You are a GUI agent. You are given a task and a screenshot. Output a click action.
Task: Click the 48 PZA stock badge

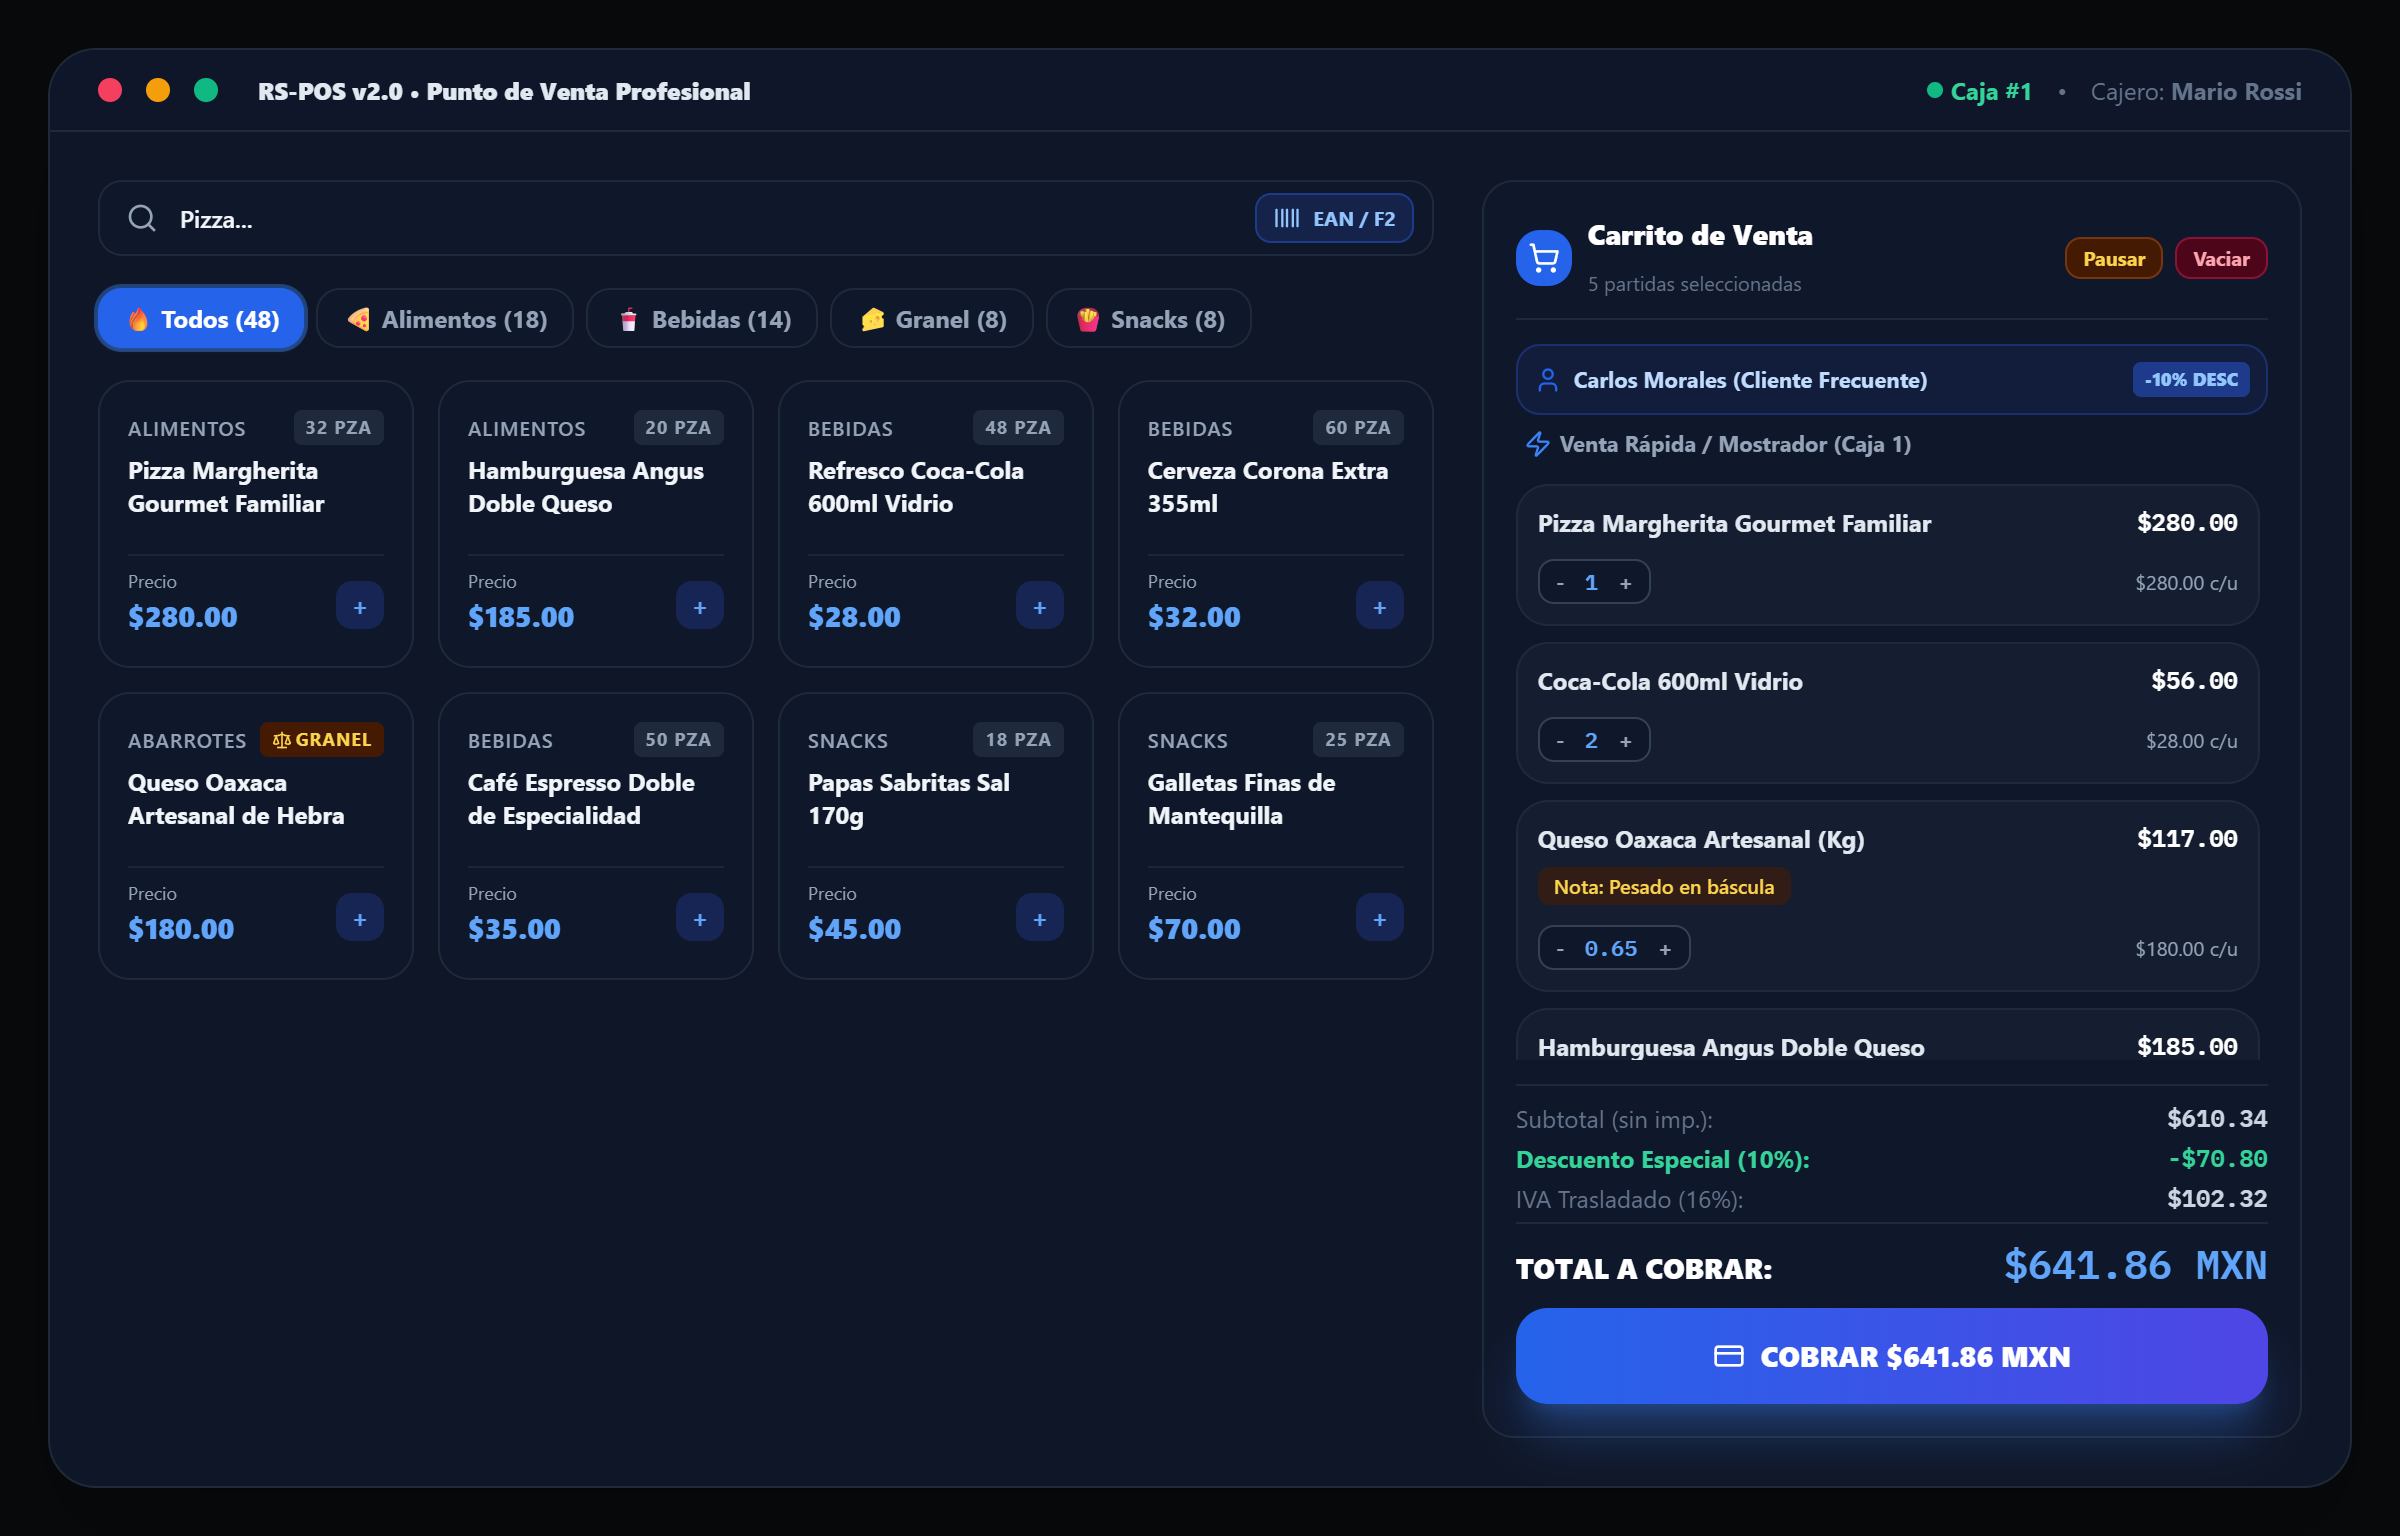[1018, 428]
